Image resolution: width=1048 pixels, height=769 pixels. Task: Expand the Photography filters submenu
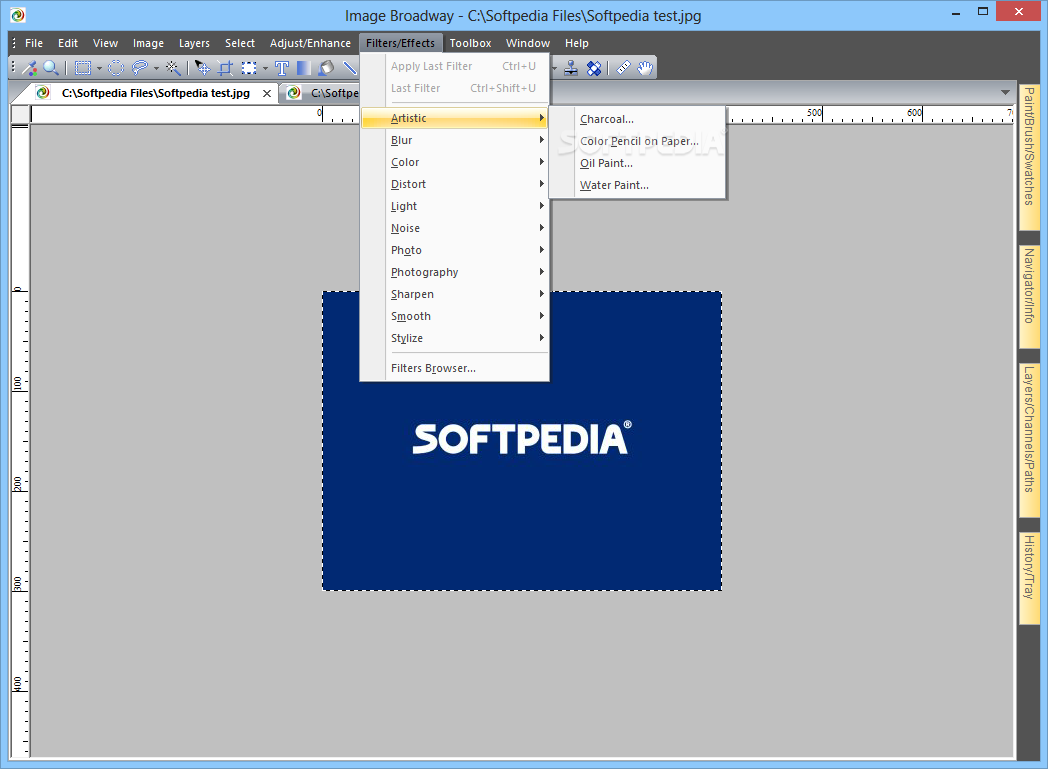point(454,273)
